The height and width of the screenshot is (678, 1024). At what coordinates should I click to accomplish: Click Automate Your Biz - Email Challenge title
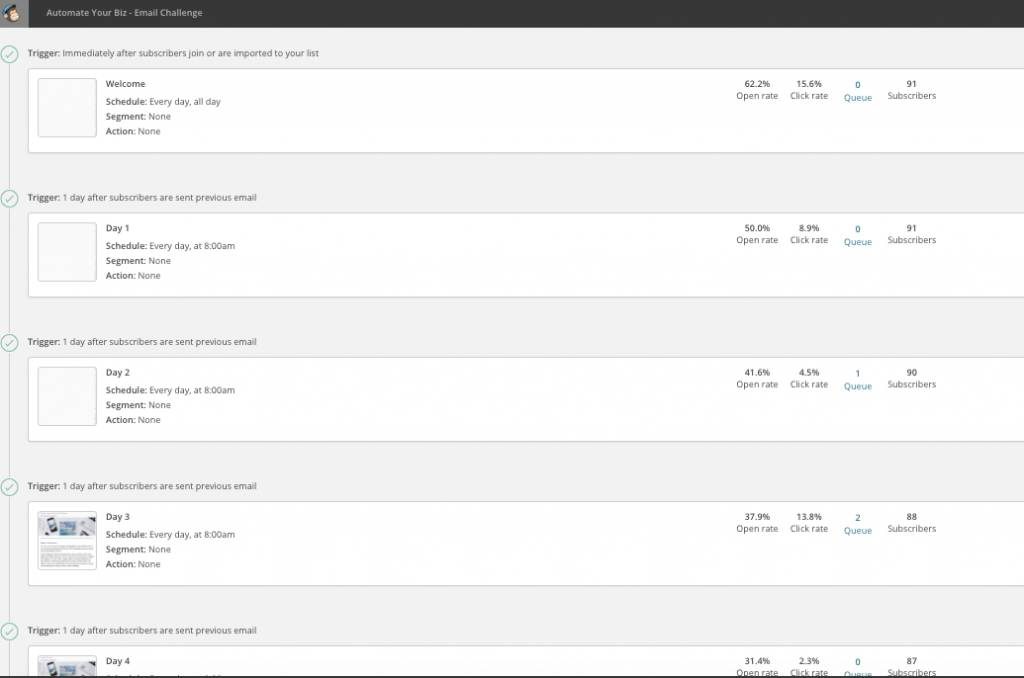point(124,12)
